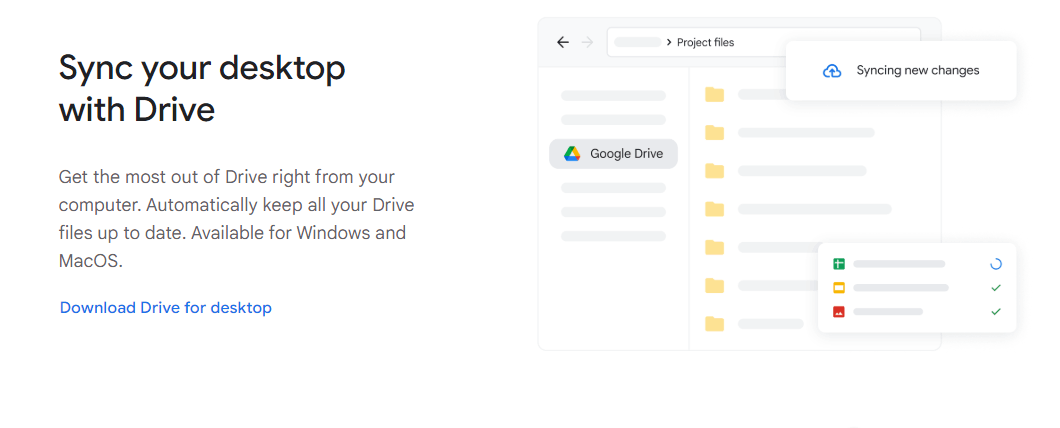The width and height of the screenshot is (1060, 428).
Task: Click the checkmark beside the image file
Action: [995, 312]
